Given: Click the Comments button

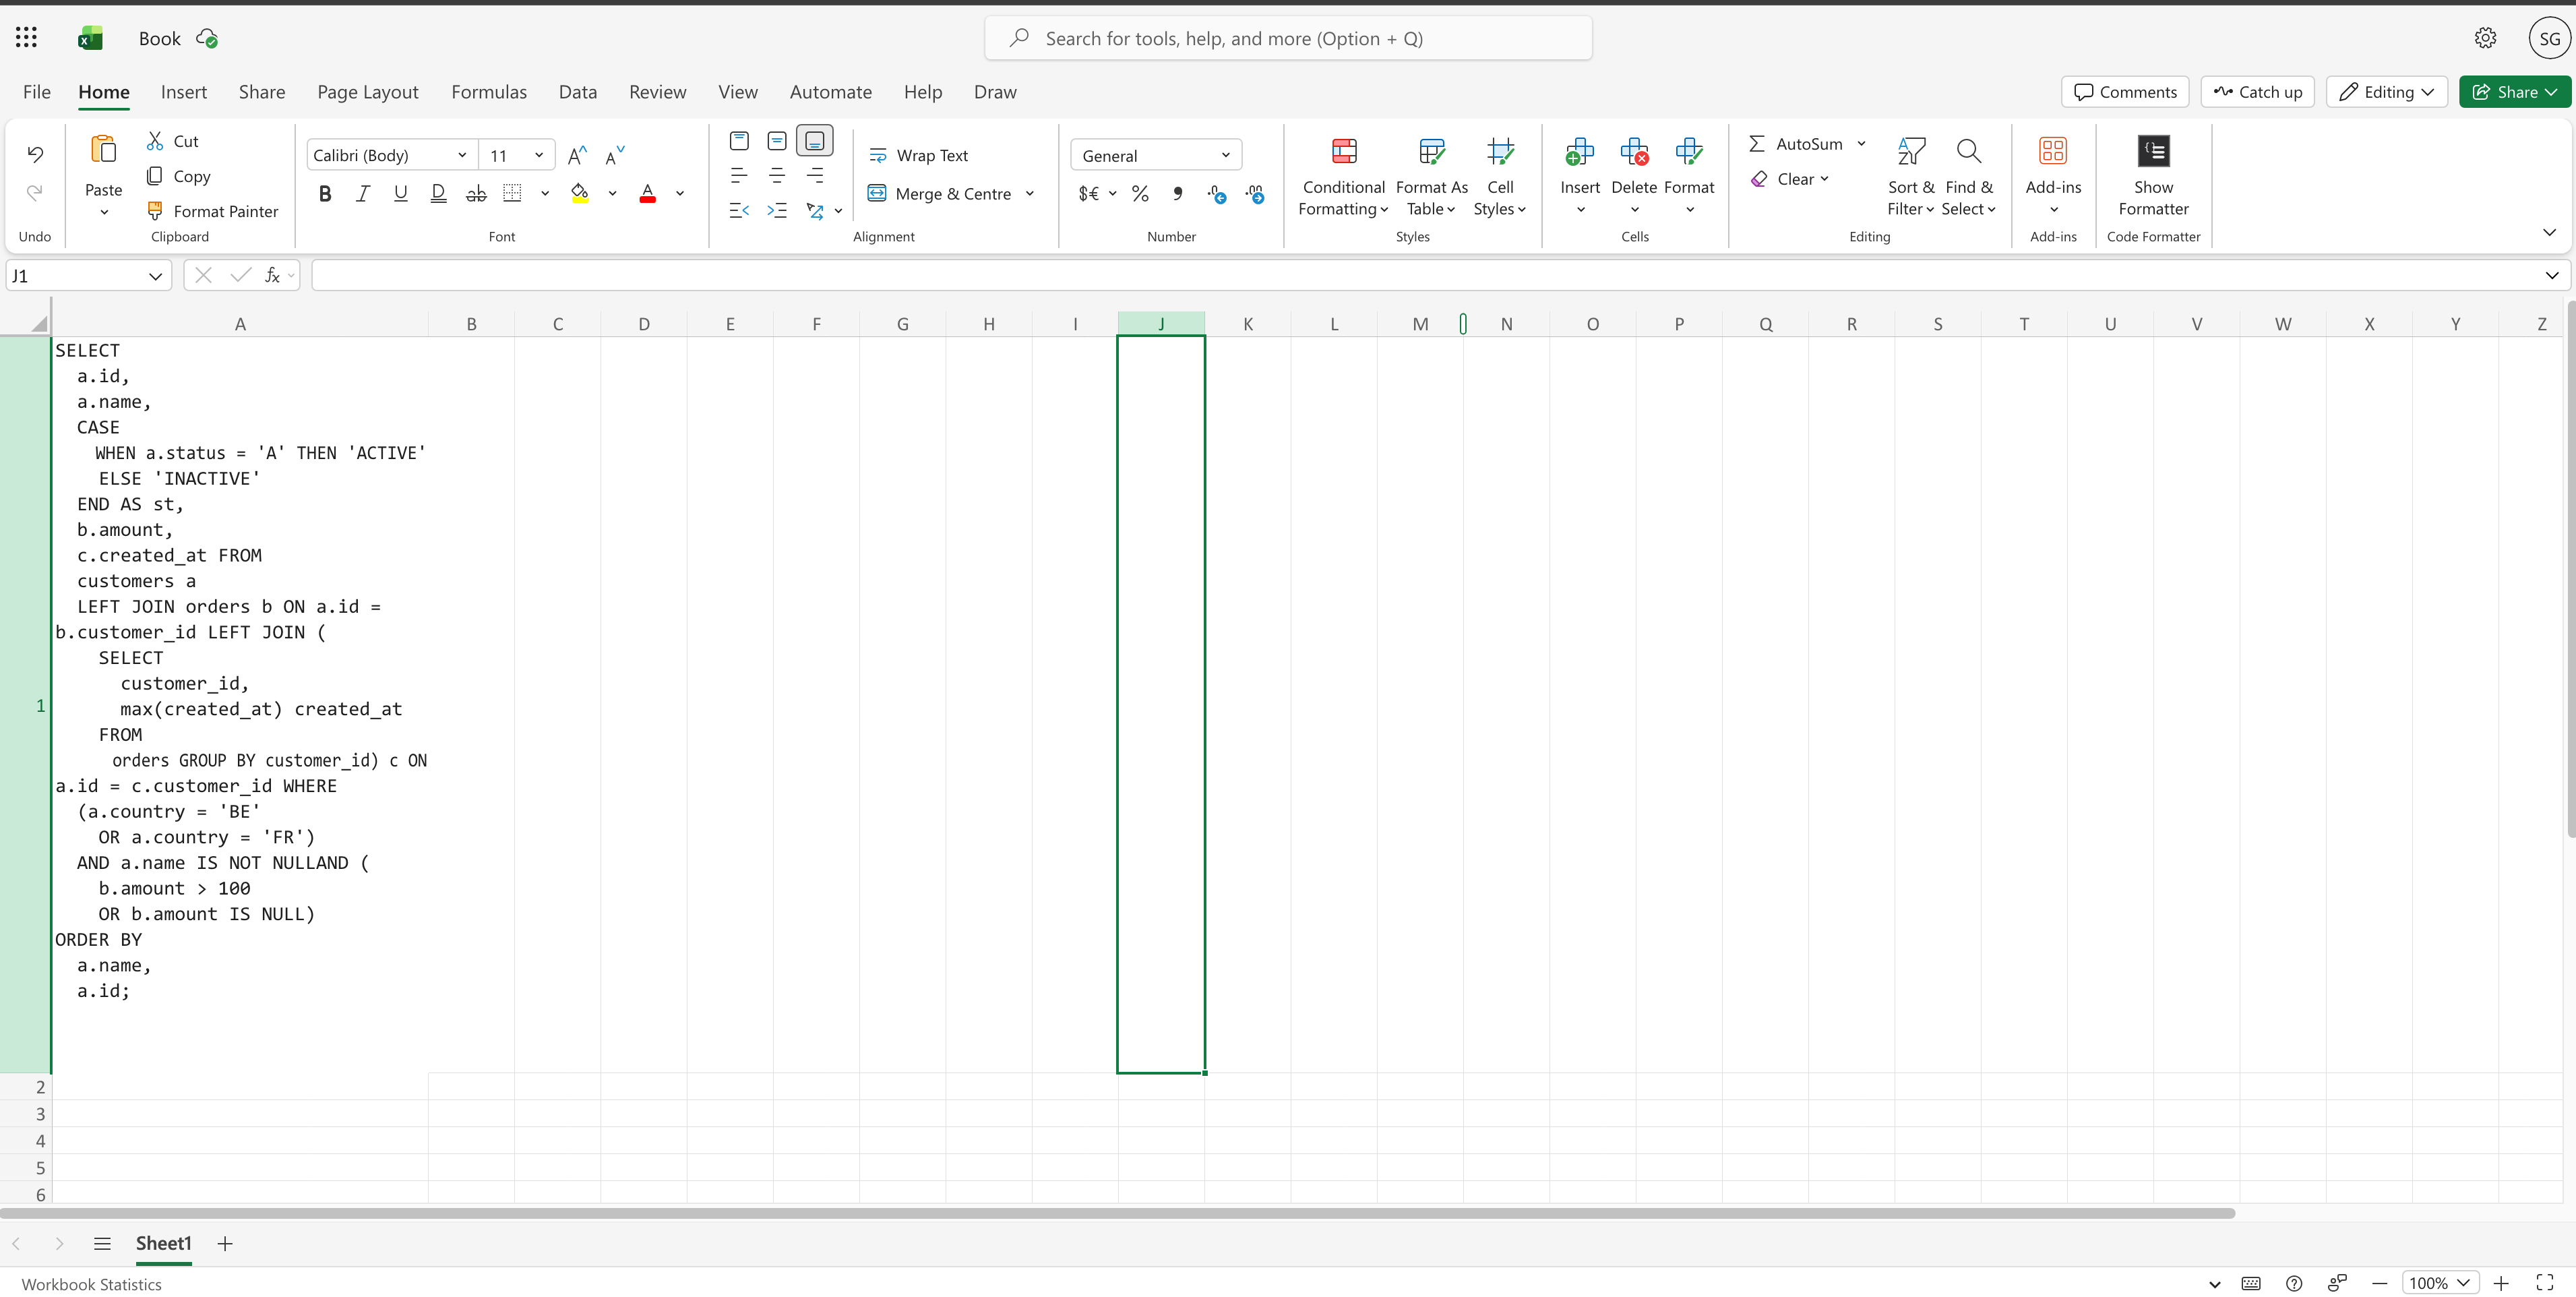Looking at the screenshot, I should click(2124, 92).
